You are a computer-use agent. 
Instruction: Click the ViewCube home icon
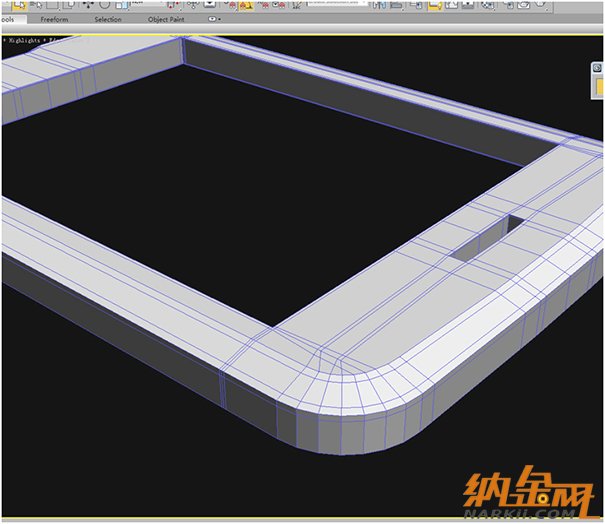(596, 66)
